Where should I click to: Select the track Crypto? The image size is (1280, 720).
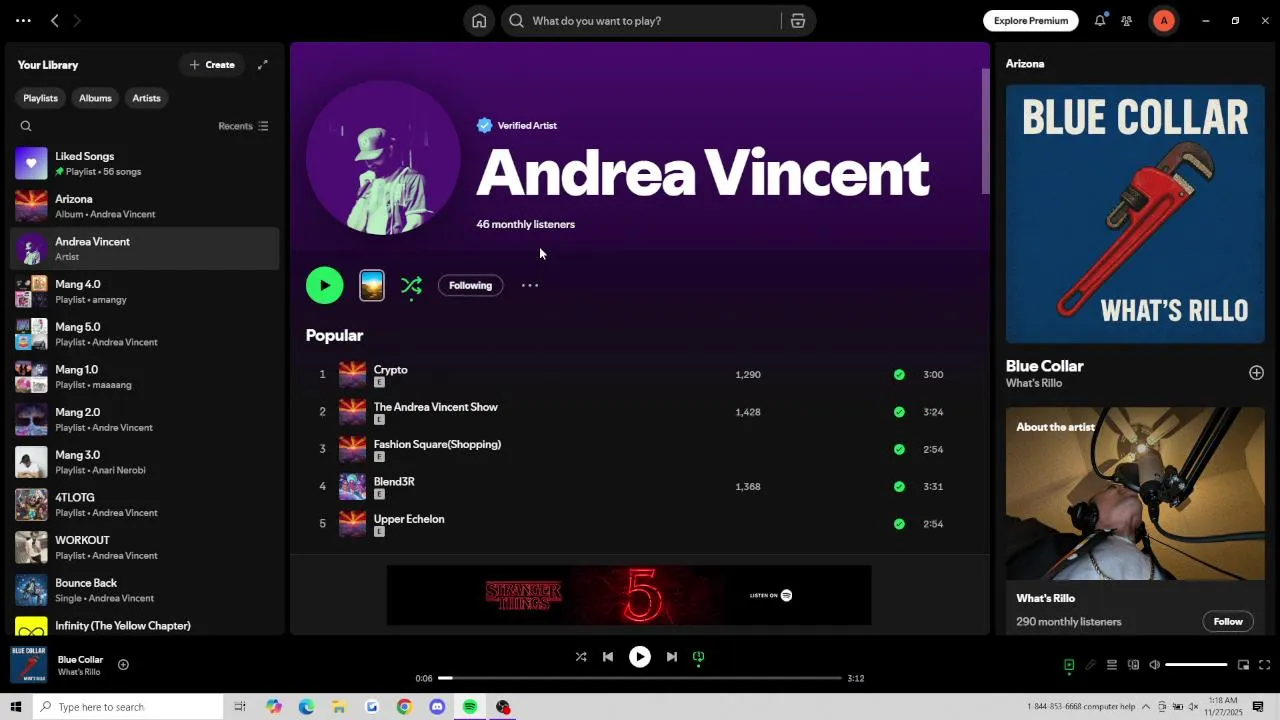click(390, 370)
